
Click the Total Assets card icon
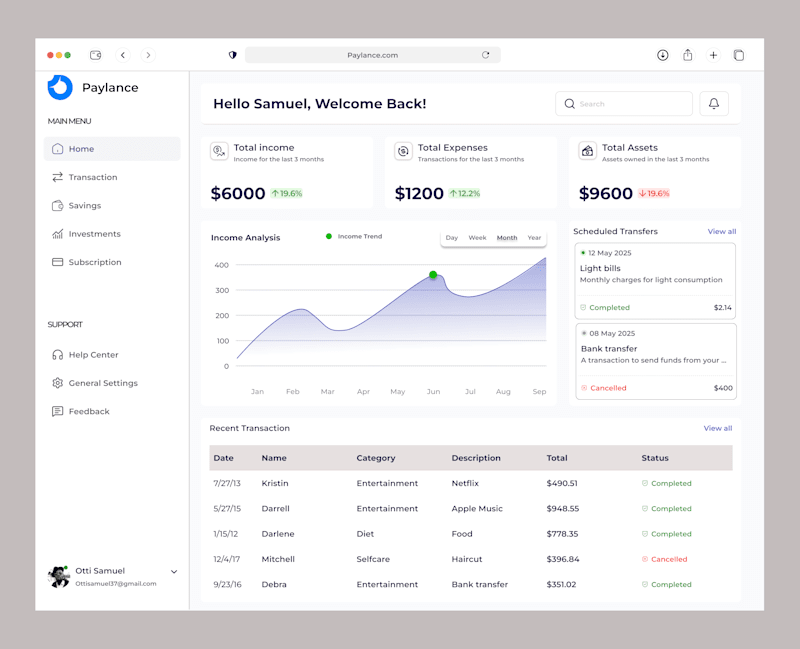pyautogui.click(x=587, y=151)
